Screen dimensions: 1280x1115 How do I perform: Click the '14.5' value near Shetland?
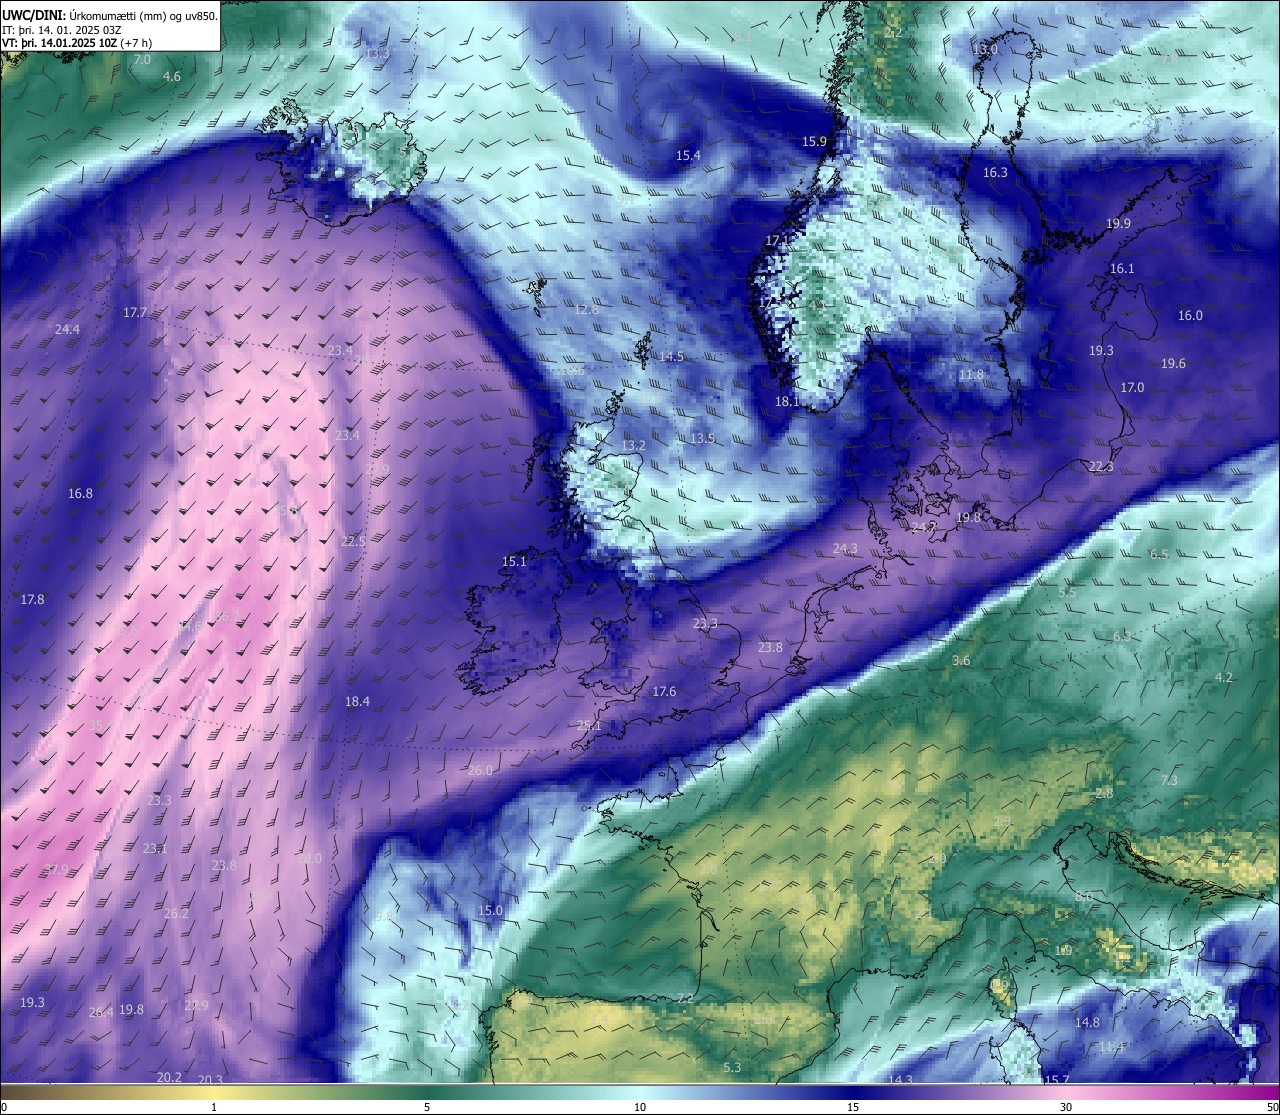point(671,357)
